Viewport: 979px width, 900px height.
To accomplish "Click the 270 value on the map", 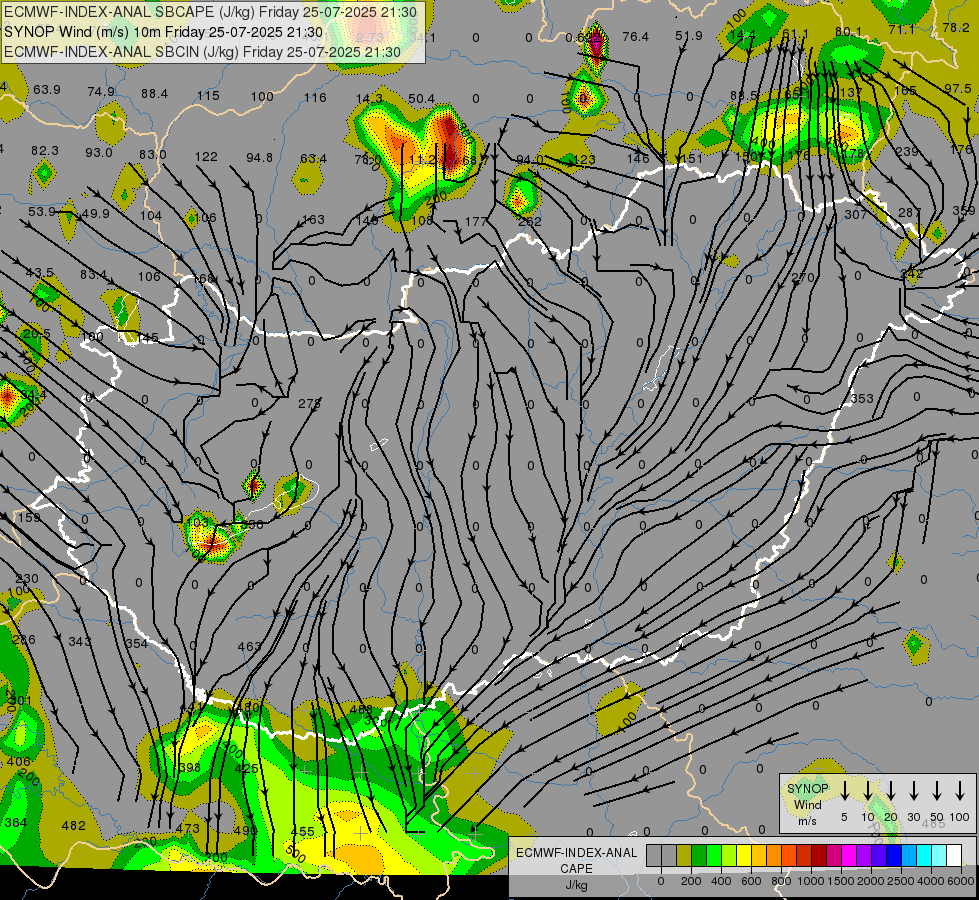I will (x=803, y=277).
